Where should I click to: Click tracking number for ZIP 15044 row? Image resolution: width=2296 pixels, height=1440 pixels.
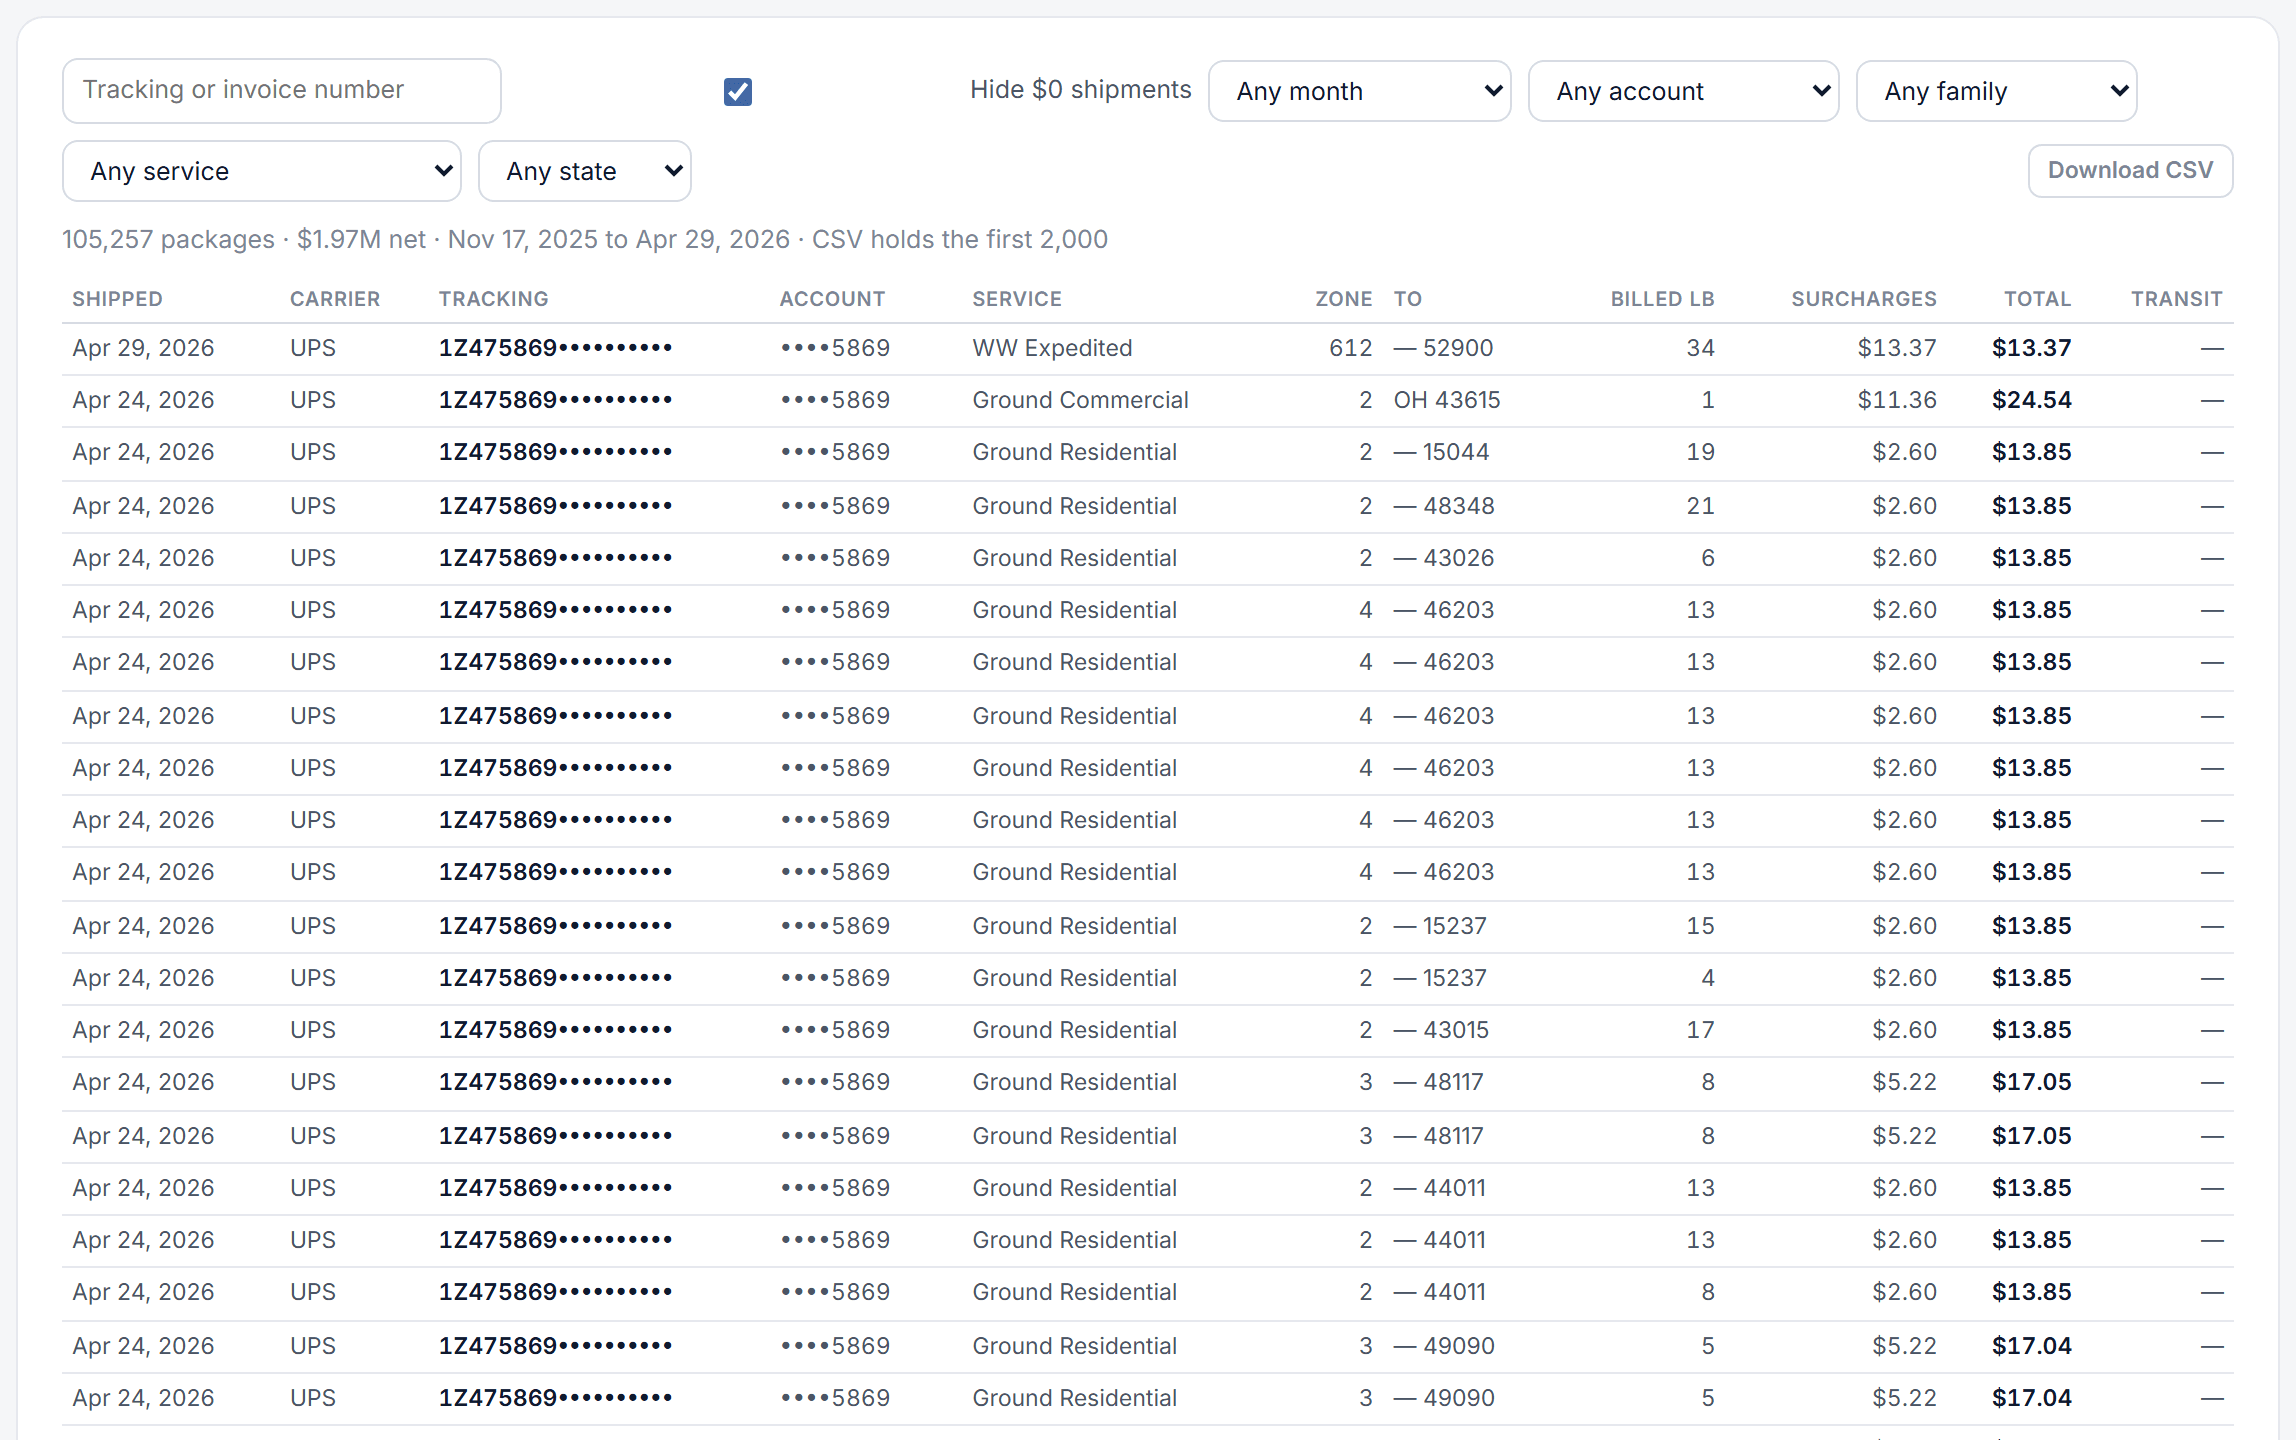(x=556, y=452)
